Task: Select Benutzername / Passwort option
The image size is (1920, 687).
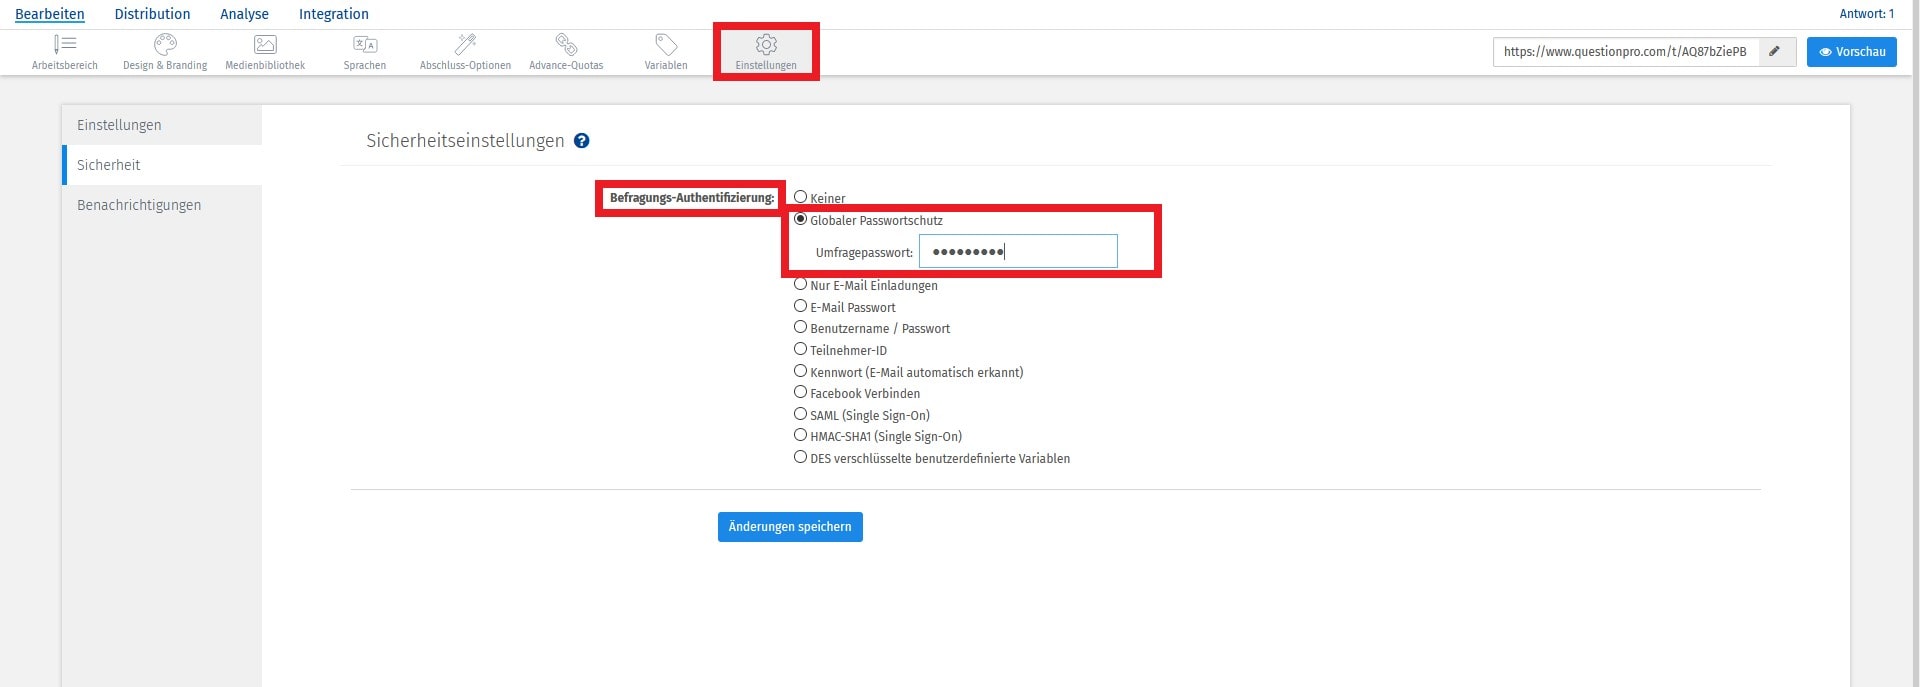Action: pos(800,327)
